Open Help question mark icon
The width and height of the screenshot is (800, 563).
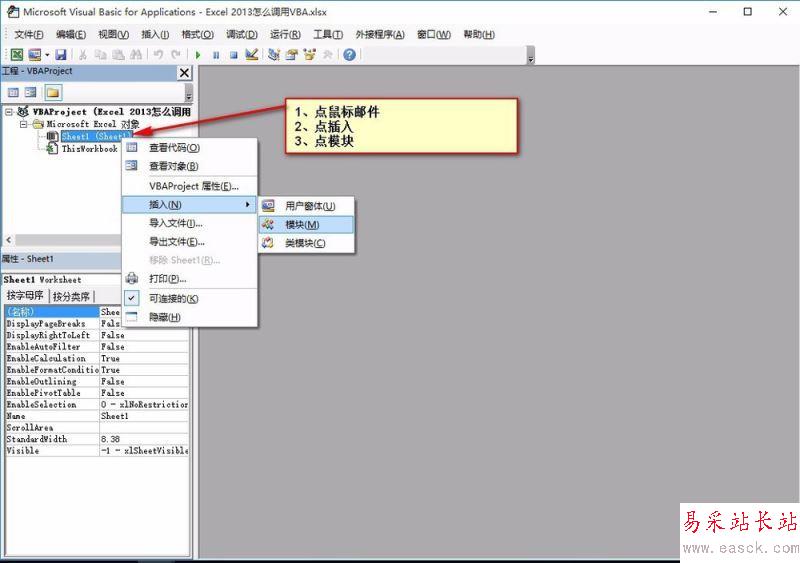pos(349,55)
